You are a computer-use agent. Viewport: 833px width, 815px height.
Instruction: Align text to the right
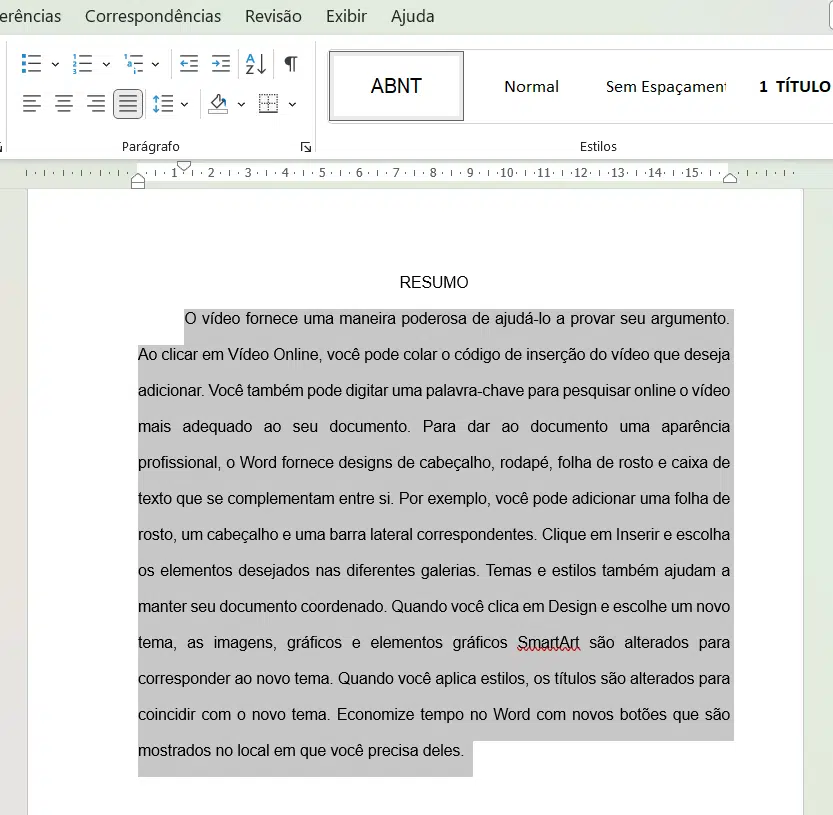[x=96, y=103]
